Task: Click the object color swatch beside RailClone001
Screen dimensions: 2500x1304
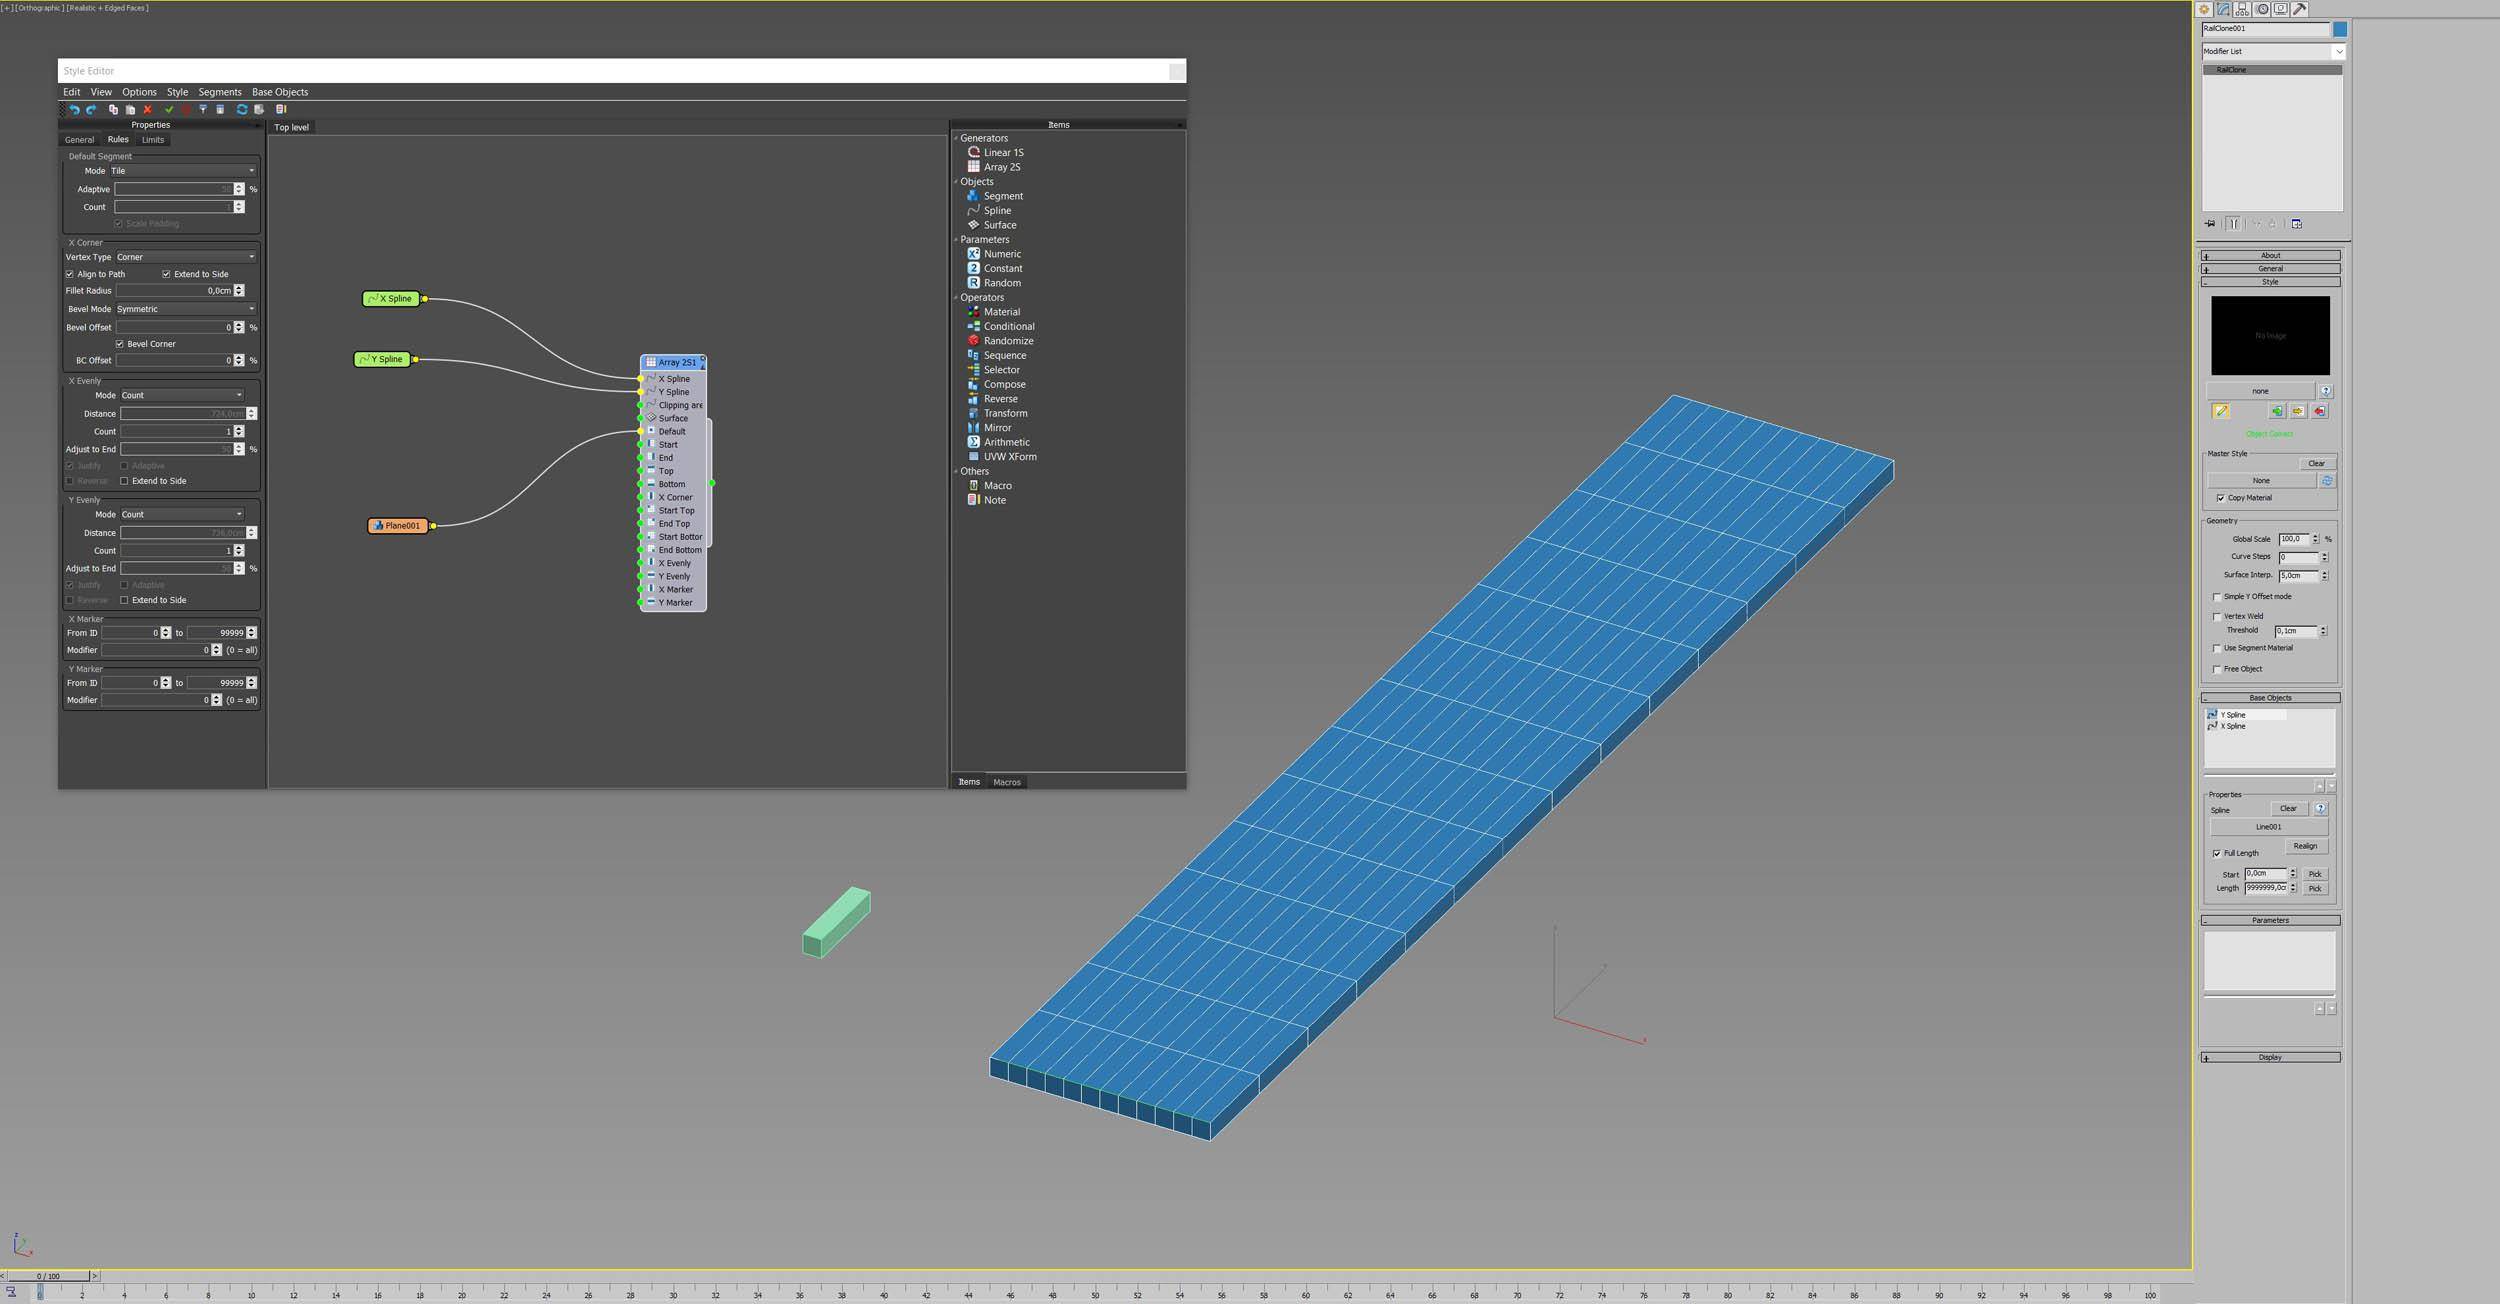Action: pyautogui.click(x=2339, y=29)
